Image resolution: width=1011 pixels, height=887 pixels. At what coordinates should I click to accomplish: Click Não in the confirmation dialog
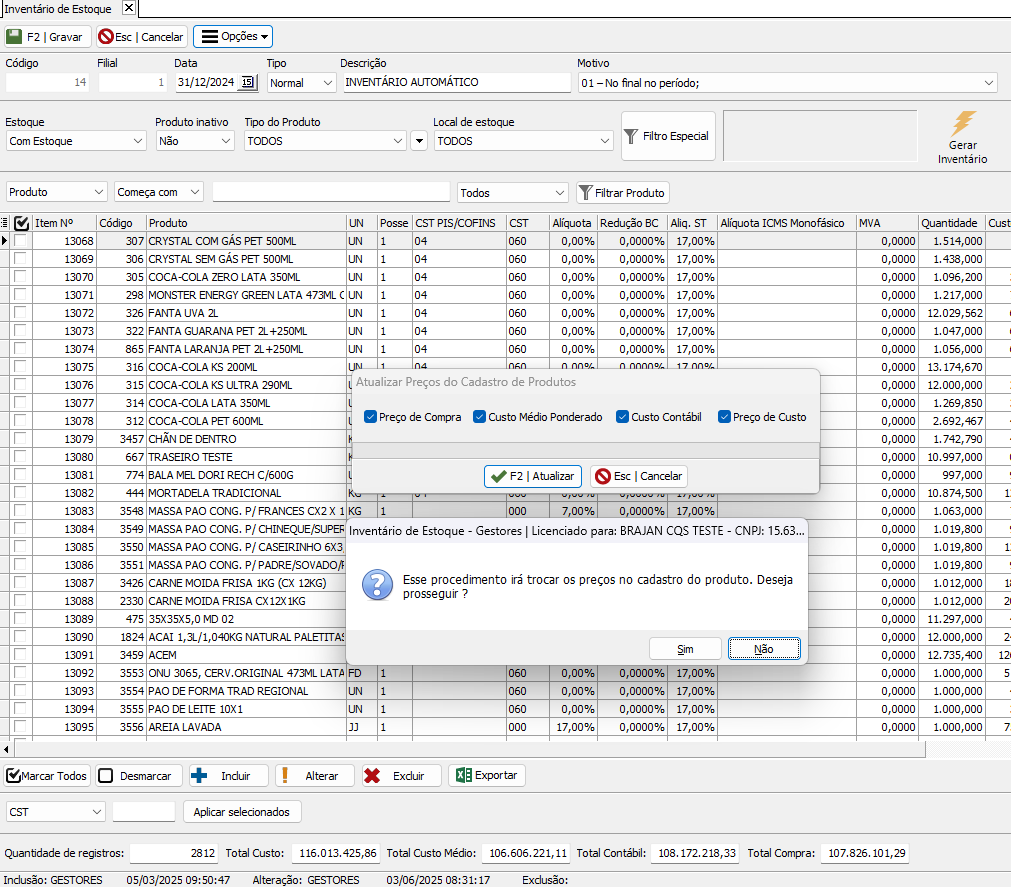click(764, 649)
